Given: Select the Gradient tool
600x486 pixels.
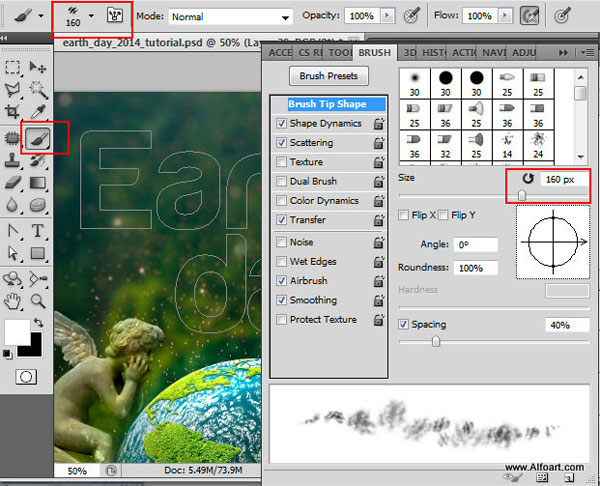Looking at the screenshot, I should (x=38, y=183).
